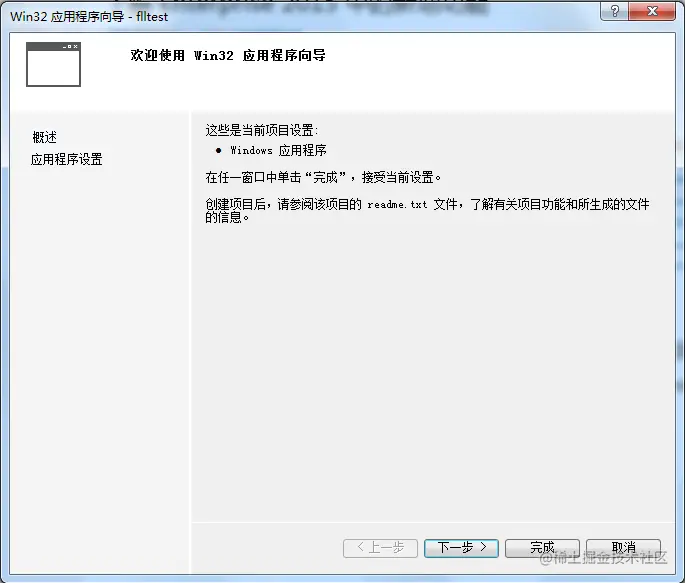Click the 'Windows 应用程序' bullet text
The height and width of the screenshot is (583, 685).
pyautogui.click(x=278, y=150)
